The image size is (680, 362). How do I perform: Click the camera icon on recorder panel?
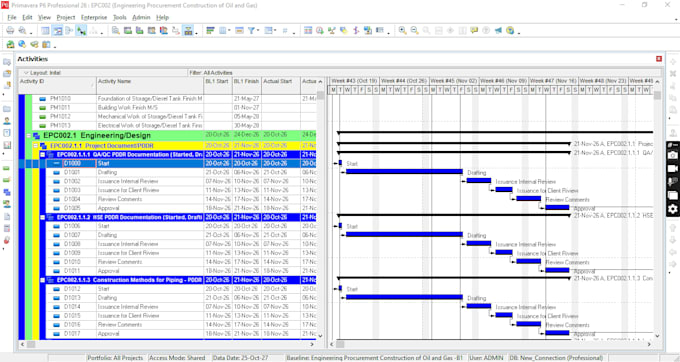673,155
